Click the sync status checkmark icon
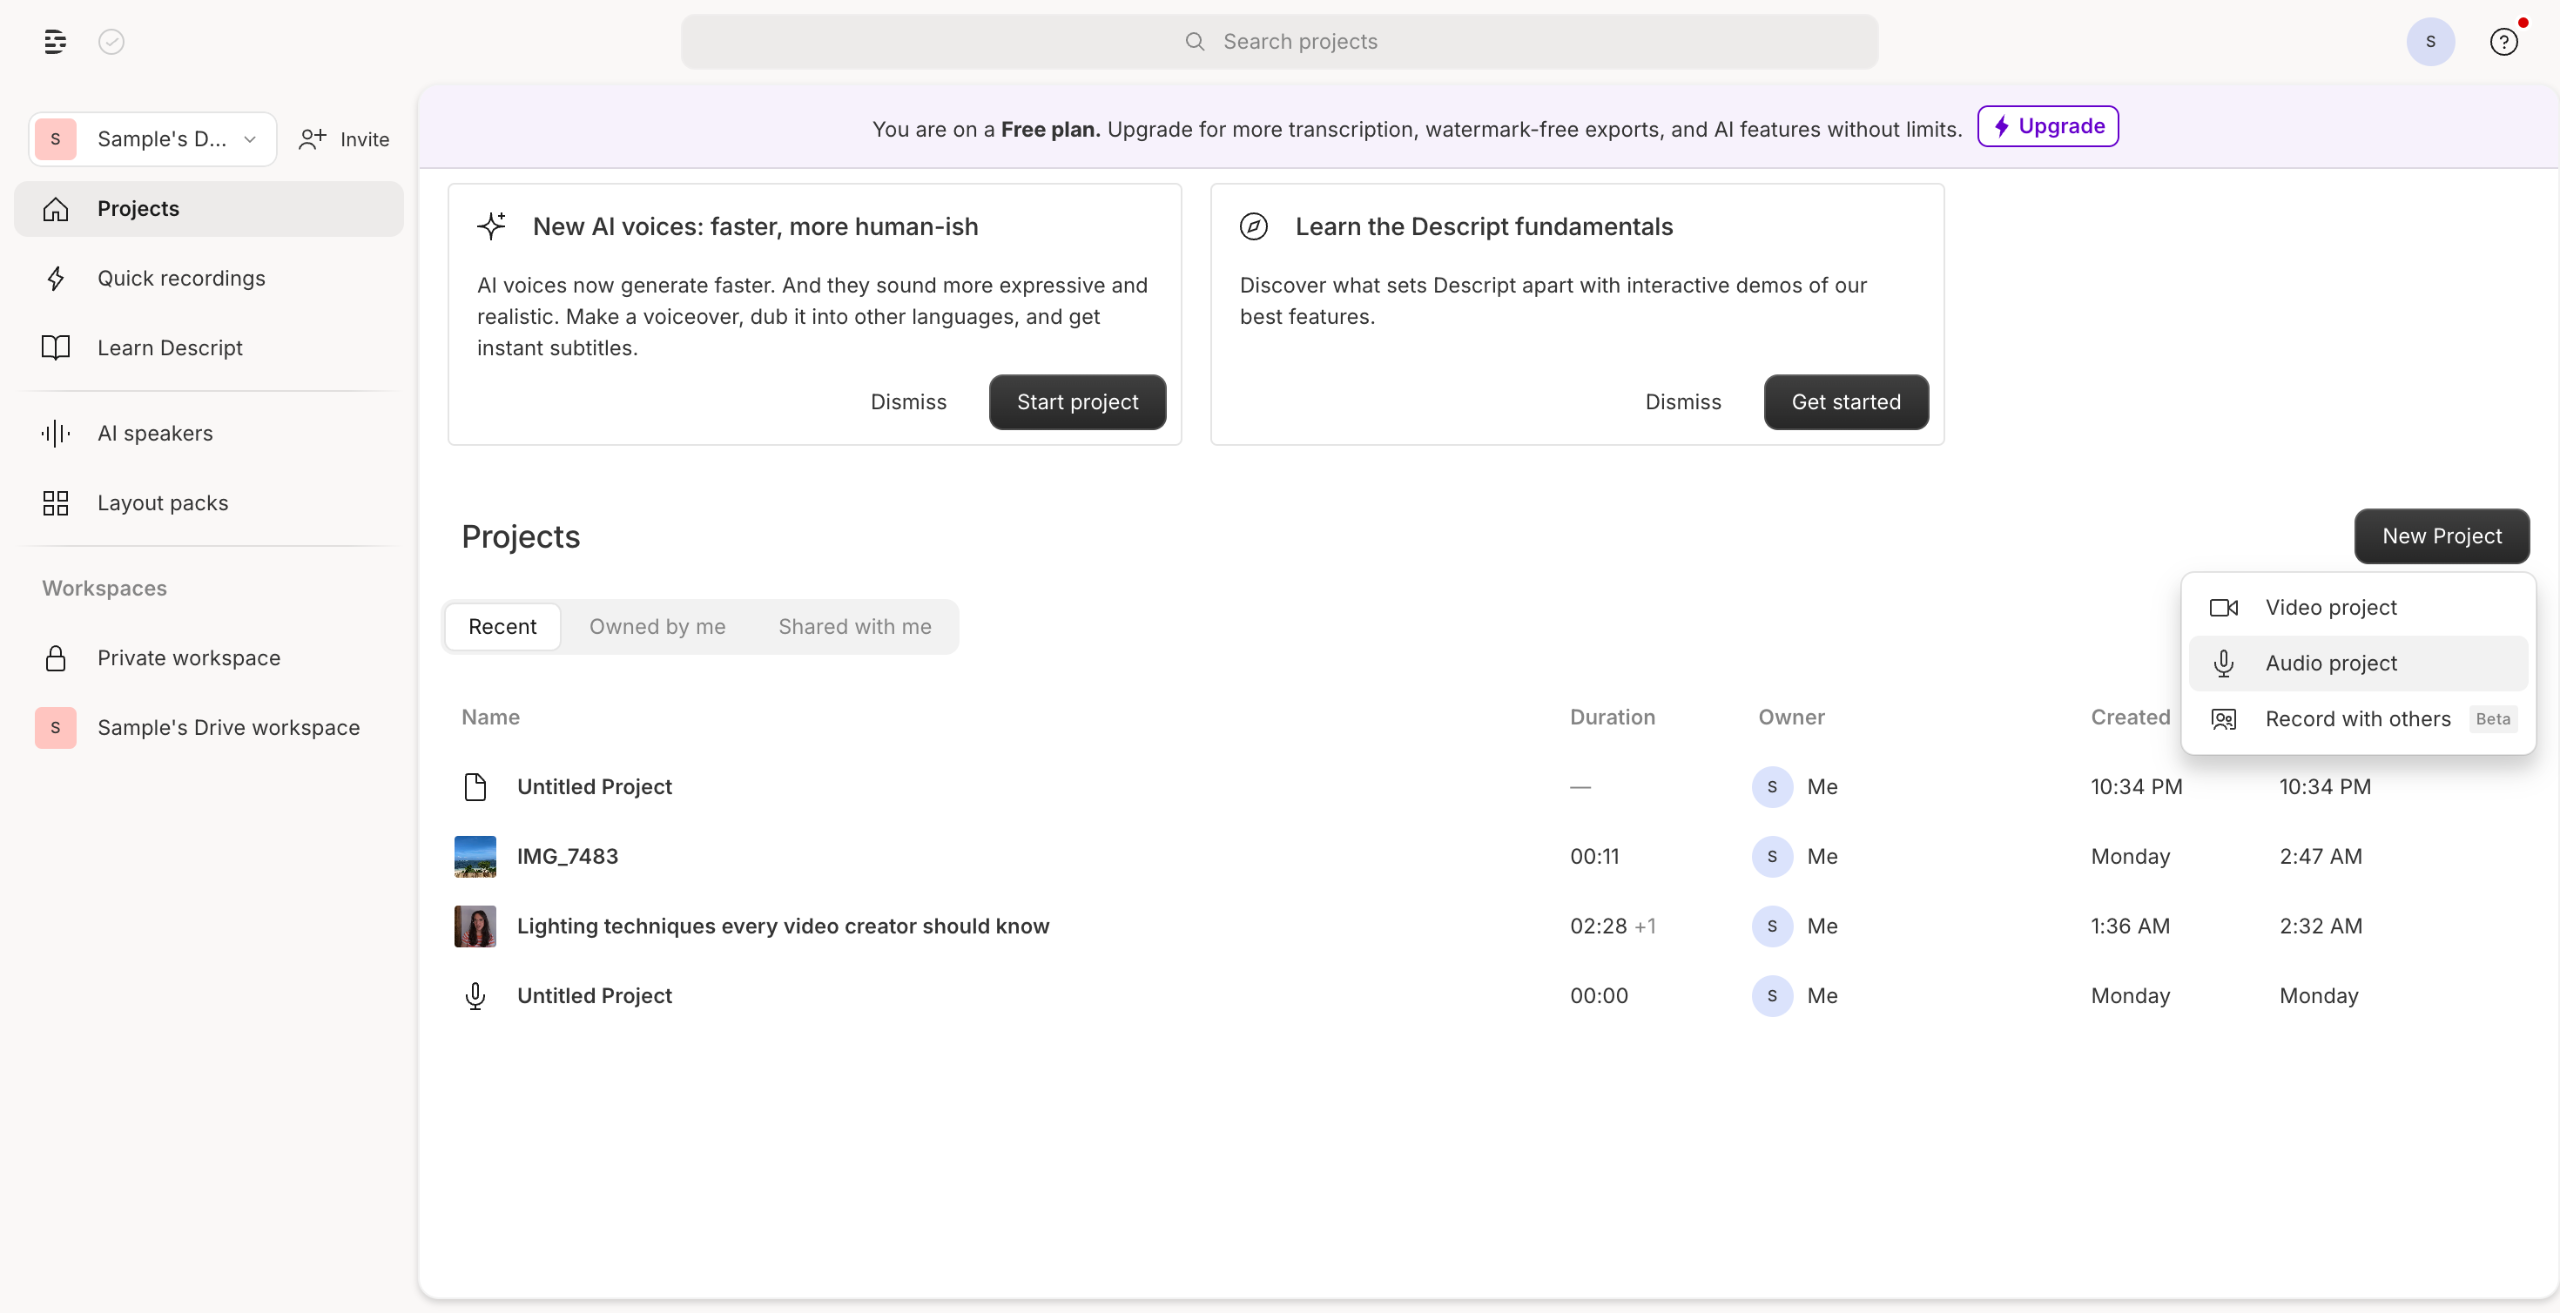Screen dimensions: 2560x1313 [111, 41]
